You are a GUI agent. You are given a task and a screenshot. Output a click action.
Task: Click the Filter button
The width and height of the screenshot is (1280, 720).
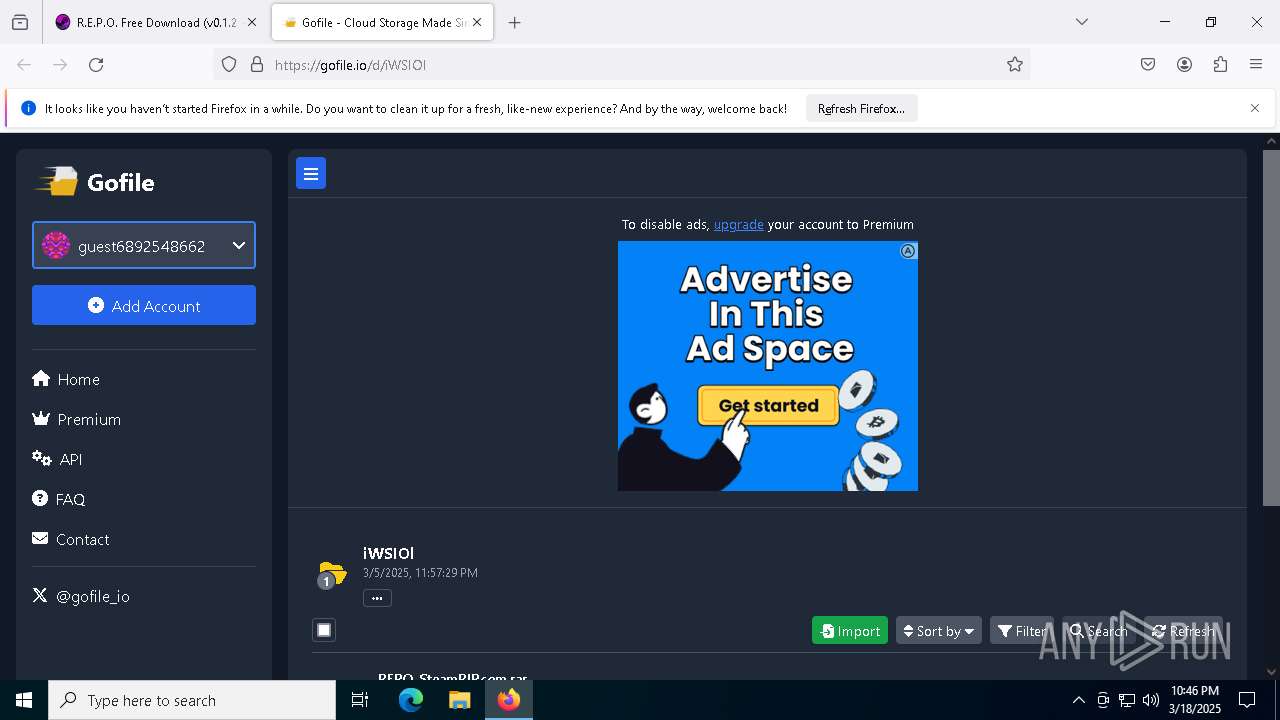click(x=1021, y=630)
